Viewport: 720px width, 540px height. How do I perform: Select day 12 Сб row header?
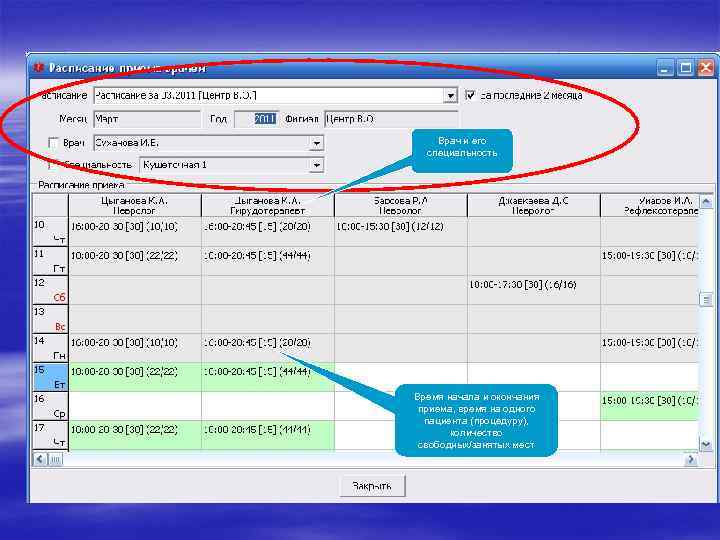click(51, 290)
